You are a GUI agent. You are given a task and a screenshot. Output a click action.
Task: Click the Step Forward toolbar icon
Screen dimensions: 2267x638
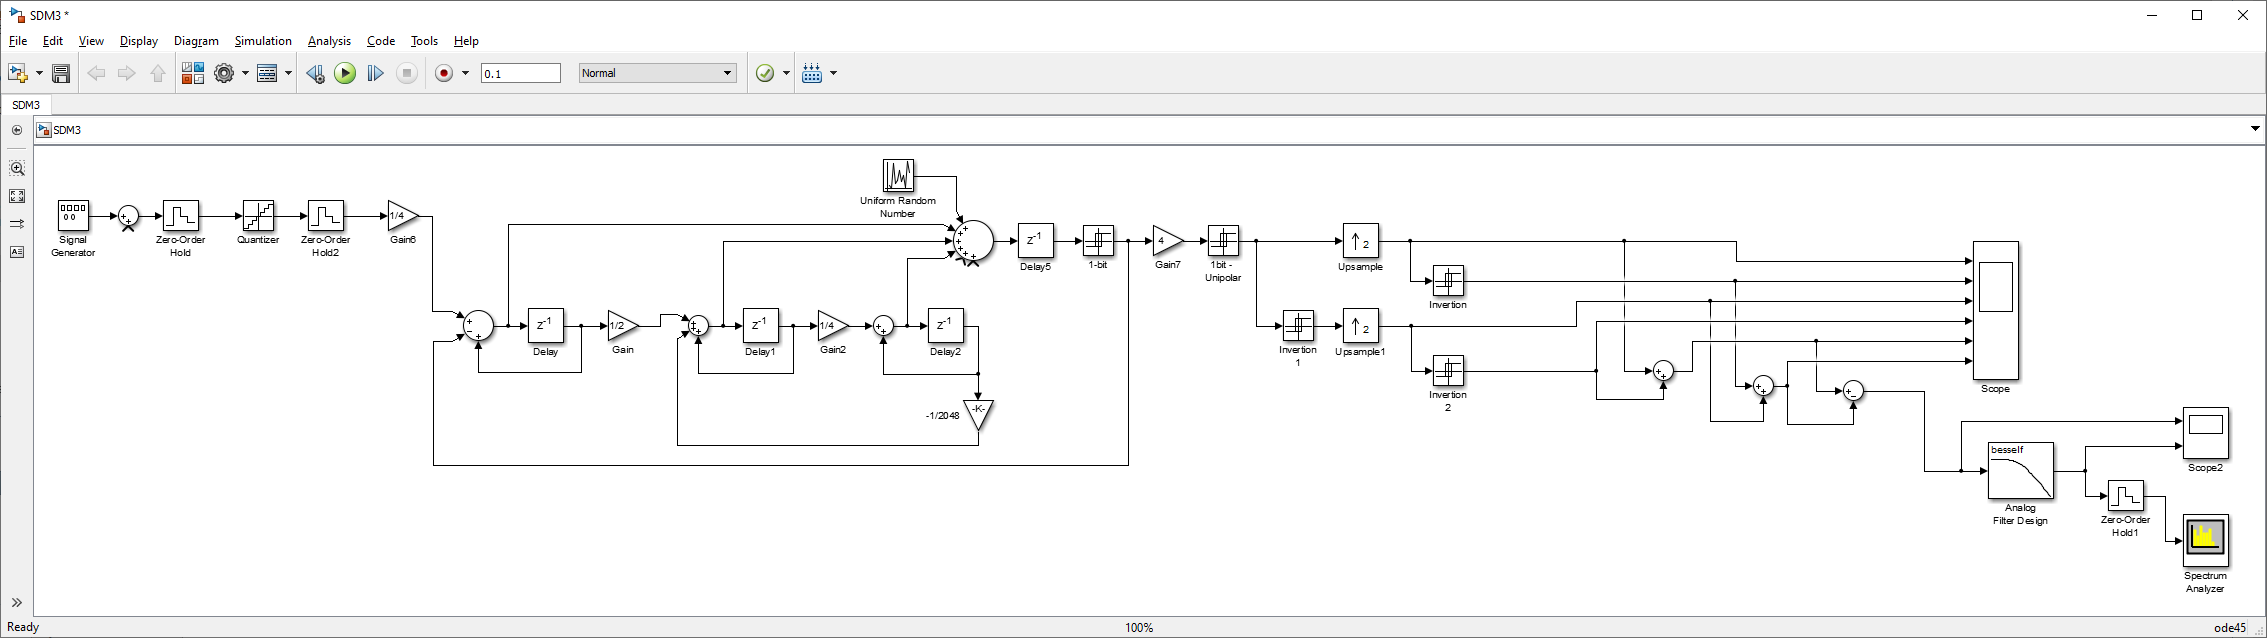(x=375, y=73)
